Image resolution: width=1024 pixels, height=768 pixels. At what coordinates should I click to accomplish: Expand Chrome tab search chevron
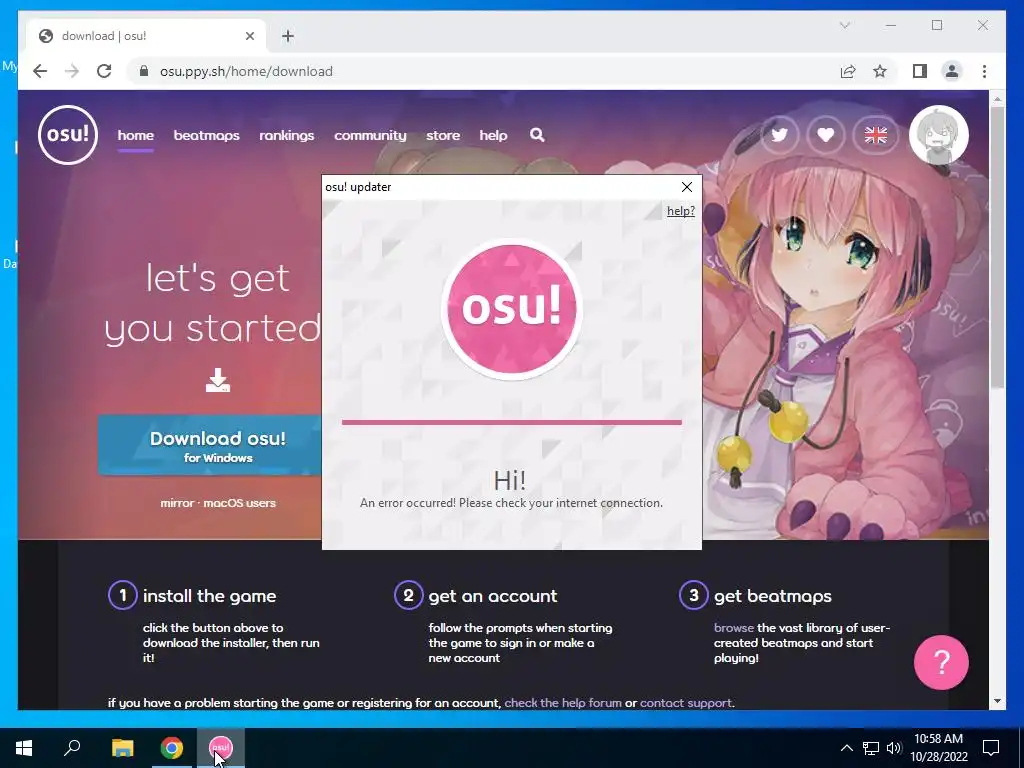(x=844, y=25)
